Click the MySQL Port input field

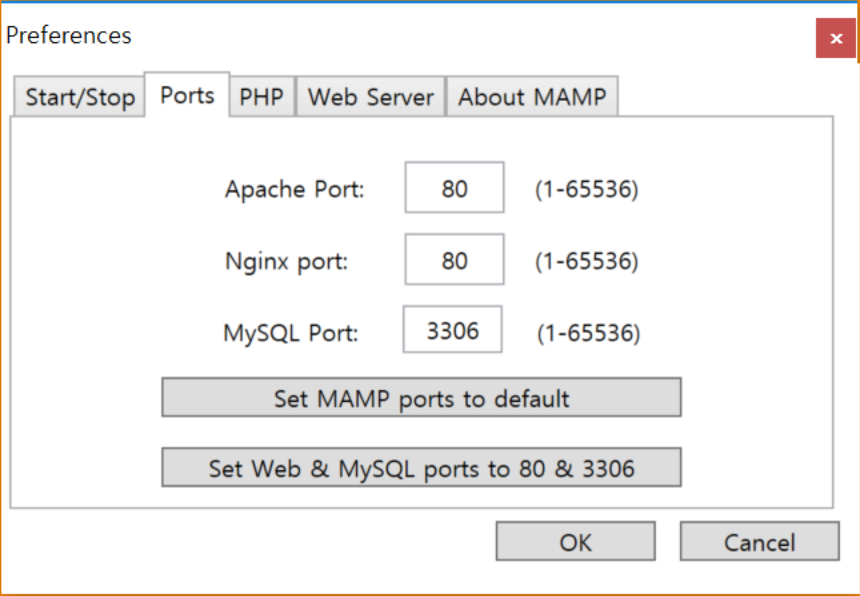(x=452, y=330)
